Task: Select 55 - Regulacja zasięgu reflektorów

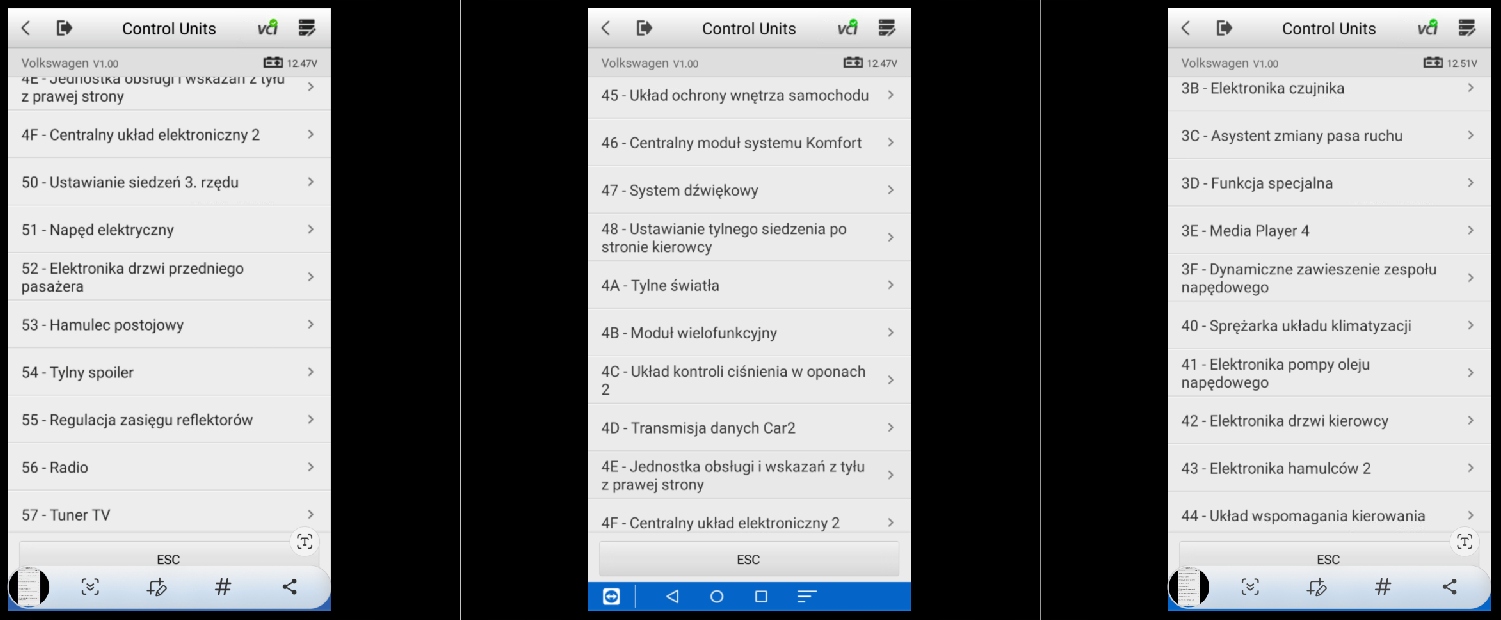Action: [x=169, y=420]
